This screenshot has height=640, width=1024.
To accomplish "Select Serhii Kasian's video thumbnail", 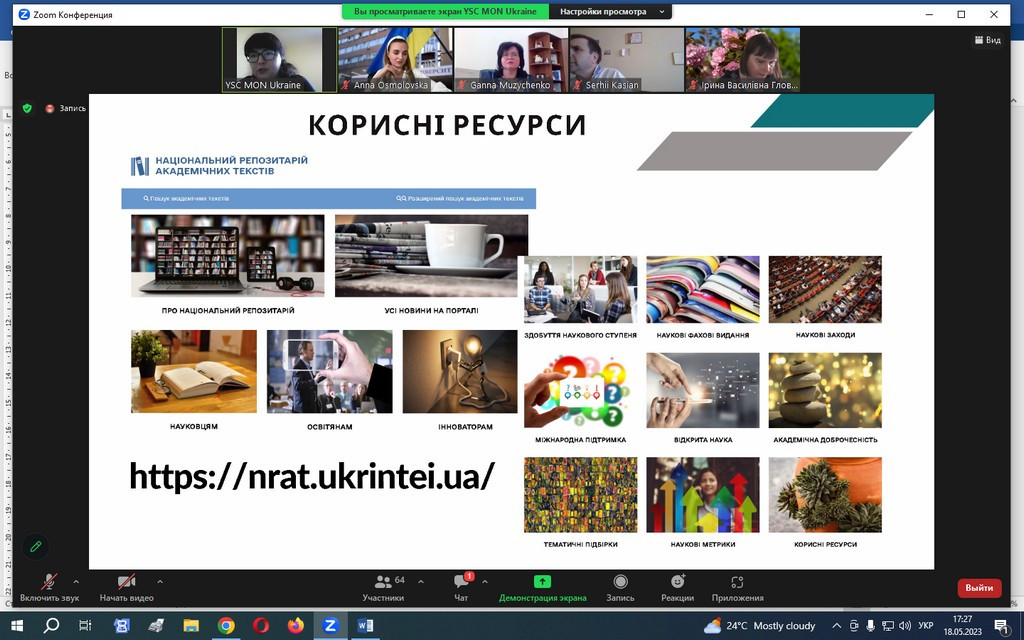I will (626, 59).
